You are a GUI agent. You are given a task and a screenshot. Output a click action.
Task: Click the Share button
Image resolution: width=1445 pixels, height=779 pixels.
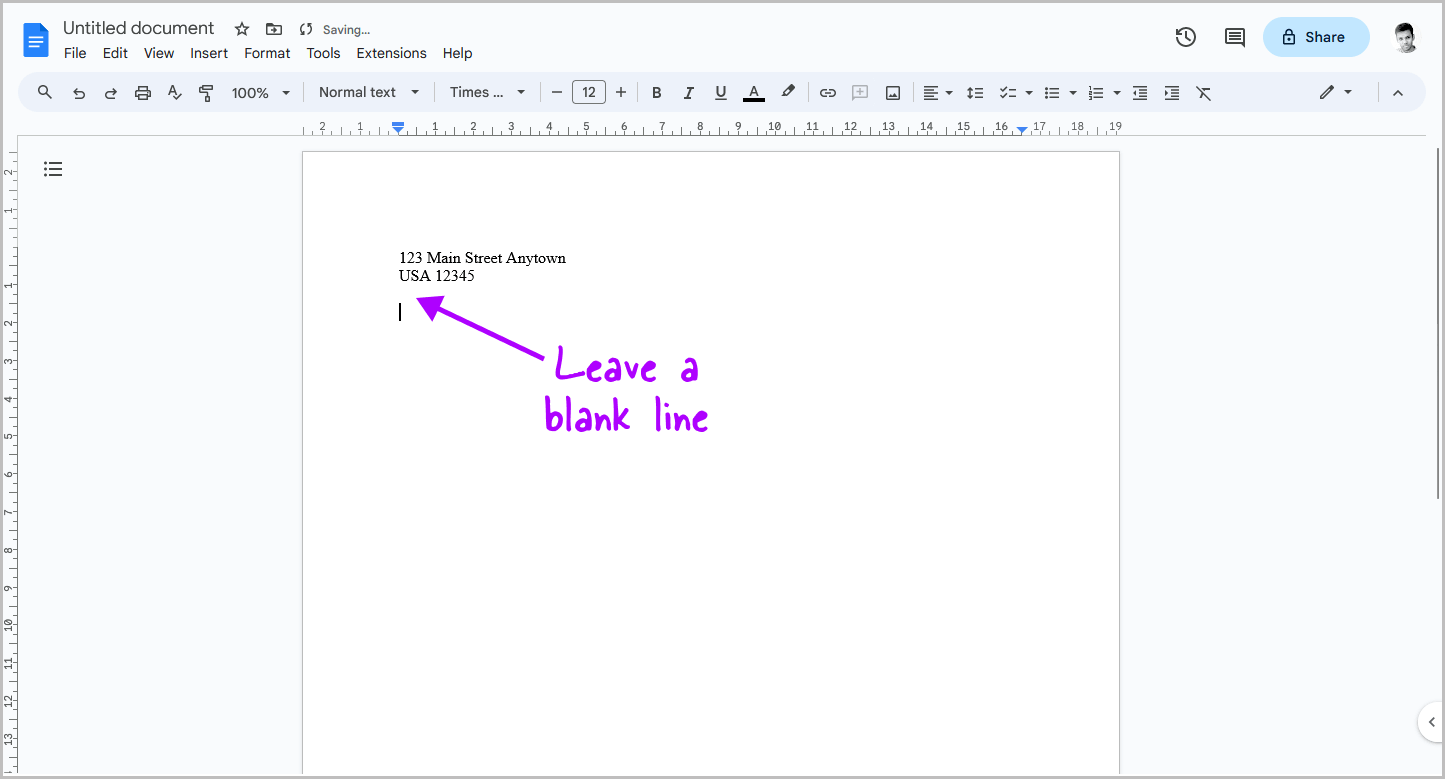coord(1315,36)
